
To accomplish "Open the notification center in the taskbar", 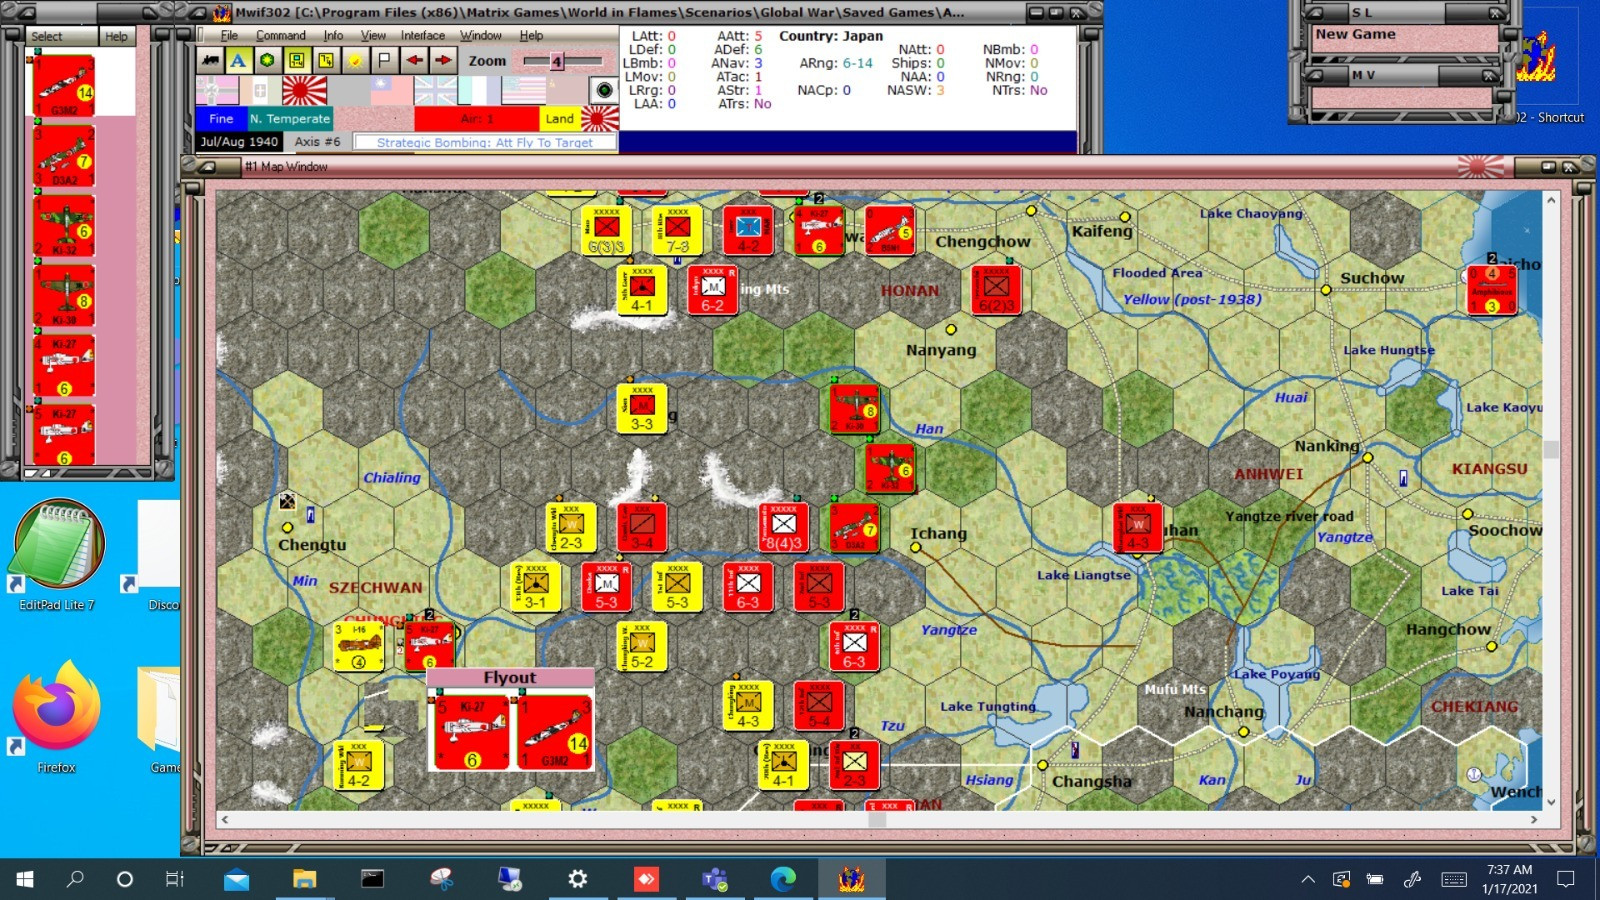I will pyautogui.click(x=1566, y=879).
